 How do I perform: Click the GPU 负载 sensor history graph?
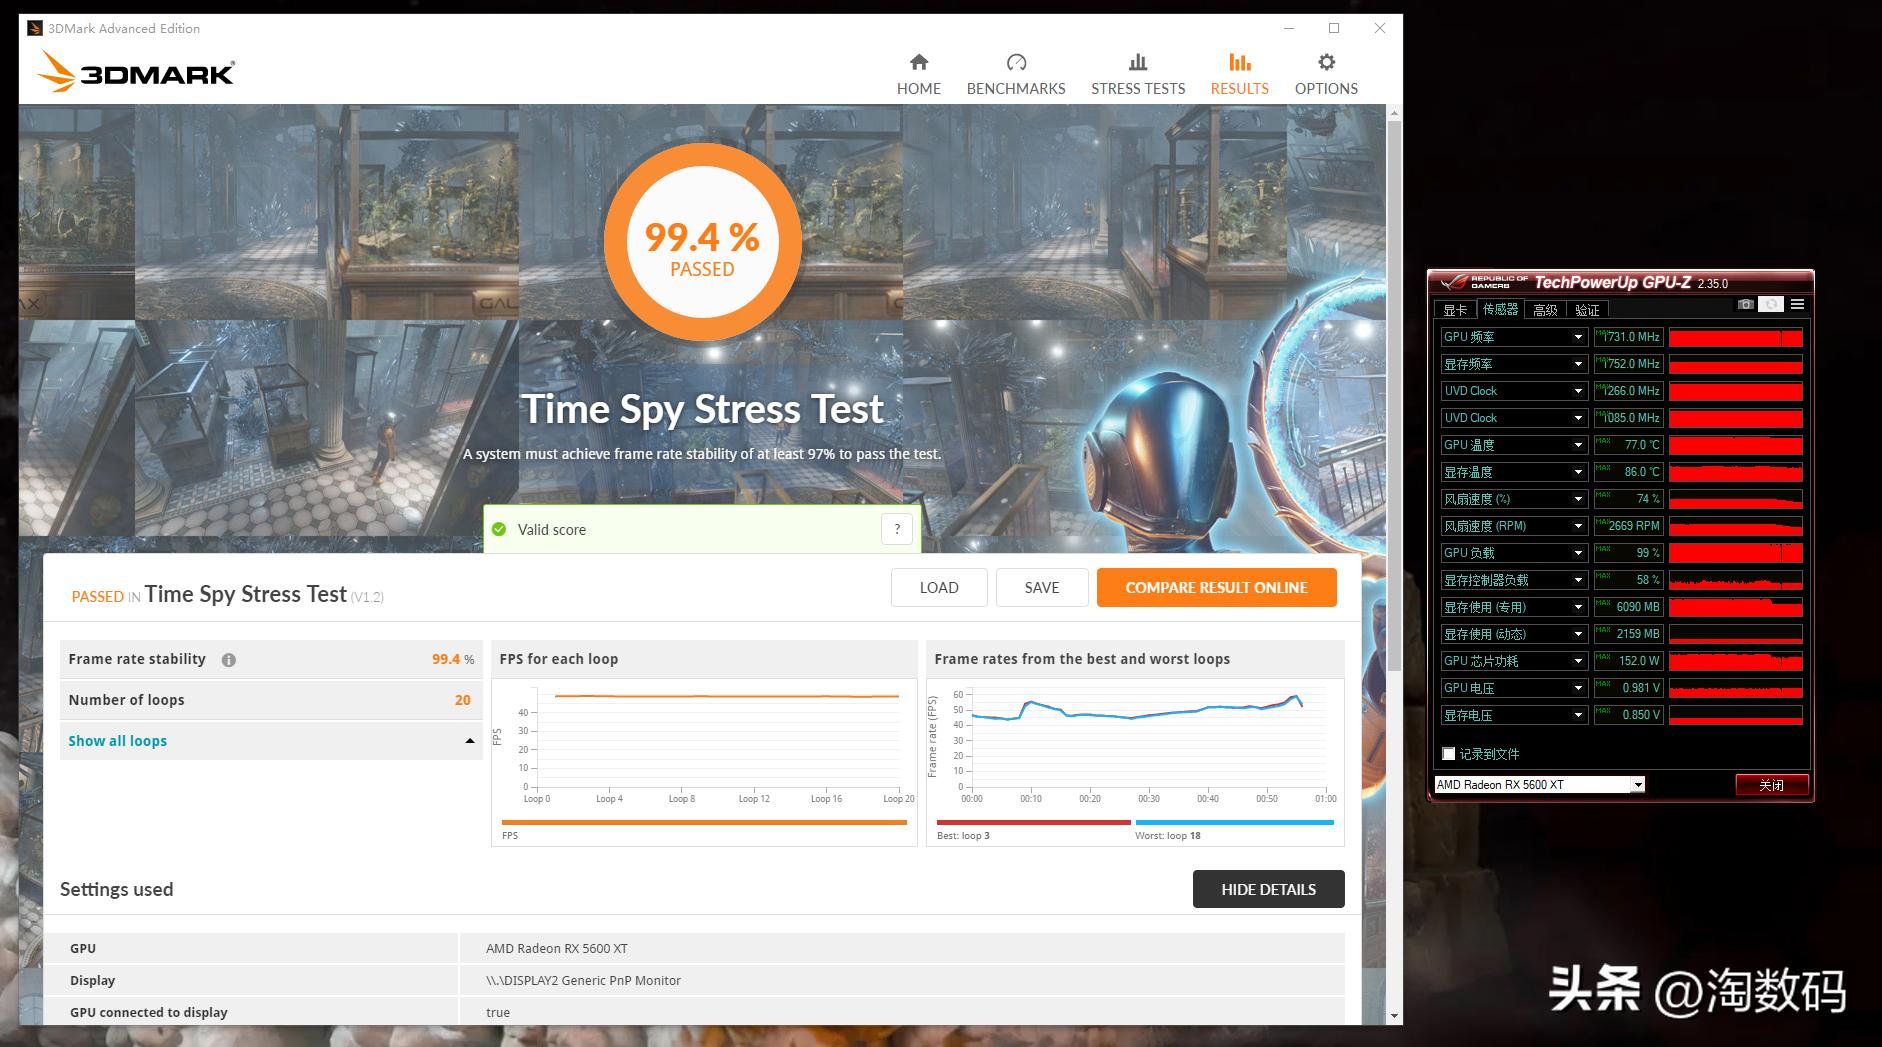(1736, 553)
